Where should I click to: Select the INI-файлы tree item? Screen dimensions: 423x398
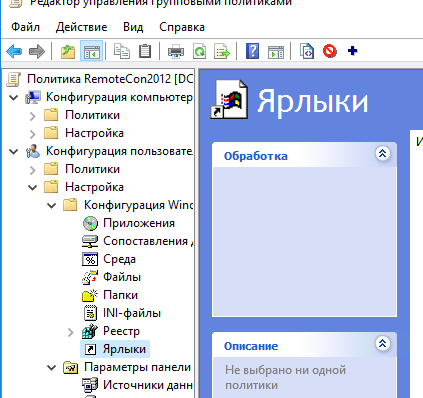click(x=132, y=313)
